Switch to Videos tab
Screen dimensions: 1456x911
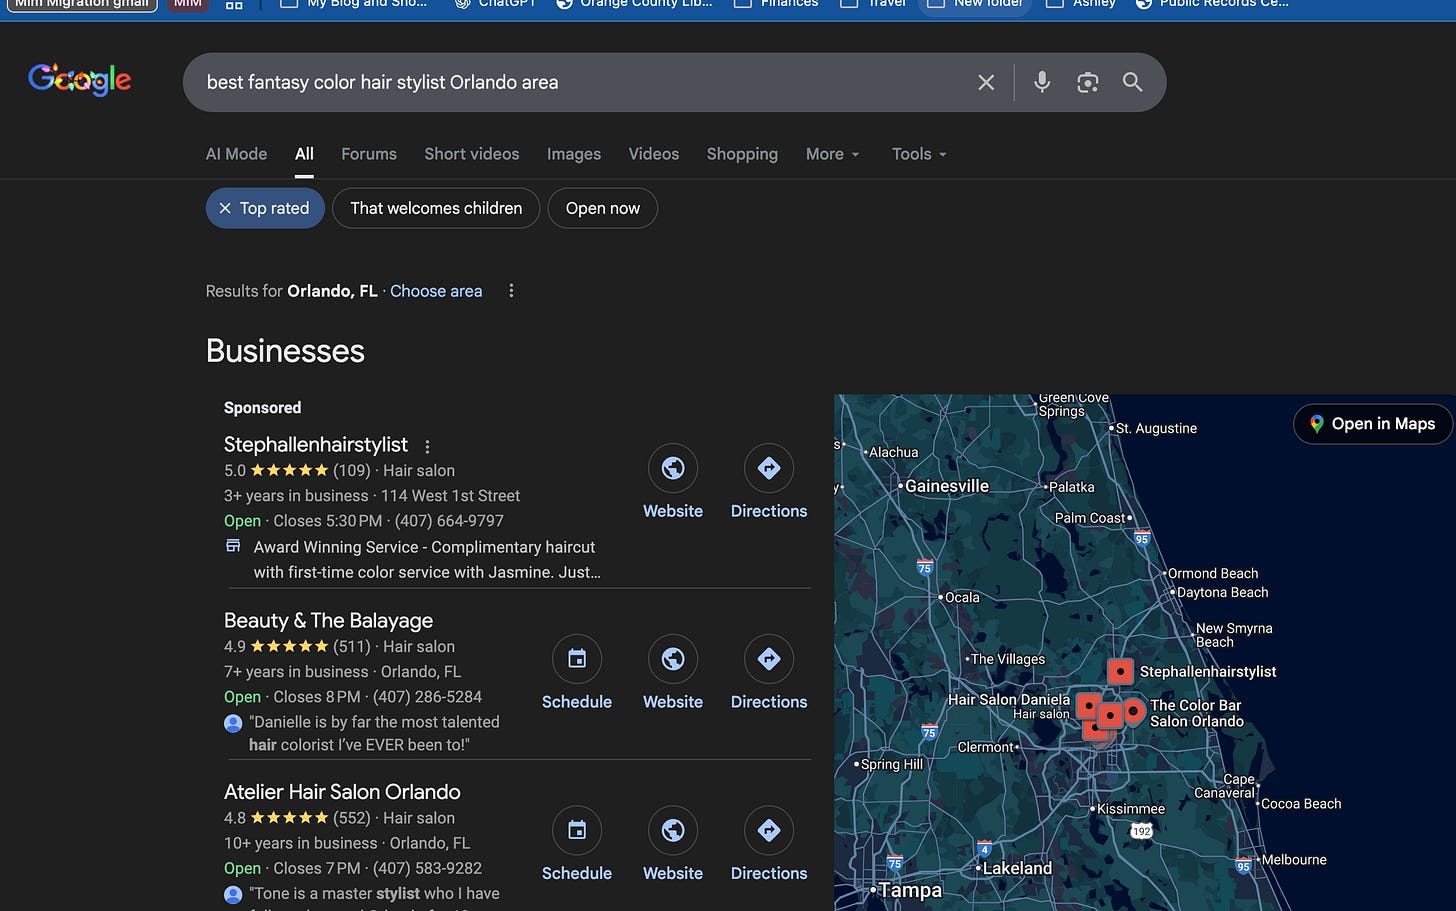(x=654, y=154)
